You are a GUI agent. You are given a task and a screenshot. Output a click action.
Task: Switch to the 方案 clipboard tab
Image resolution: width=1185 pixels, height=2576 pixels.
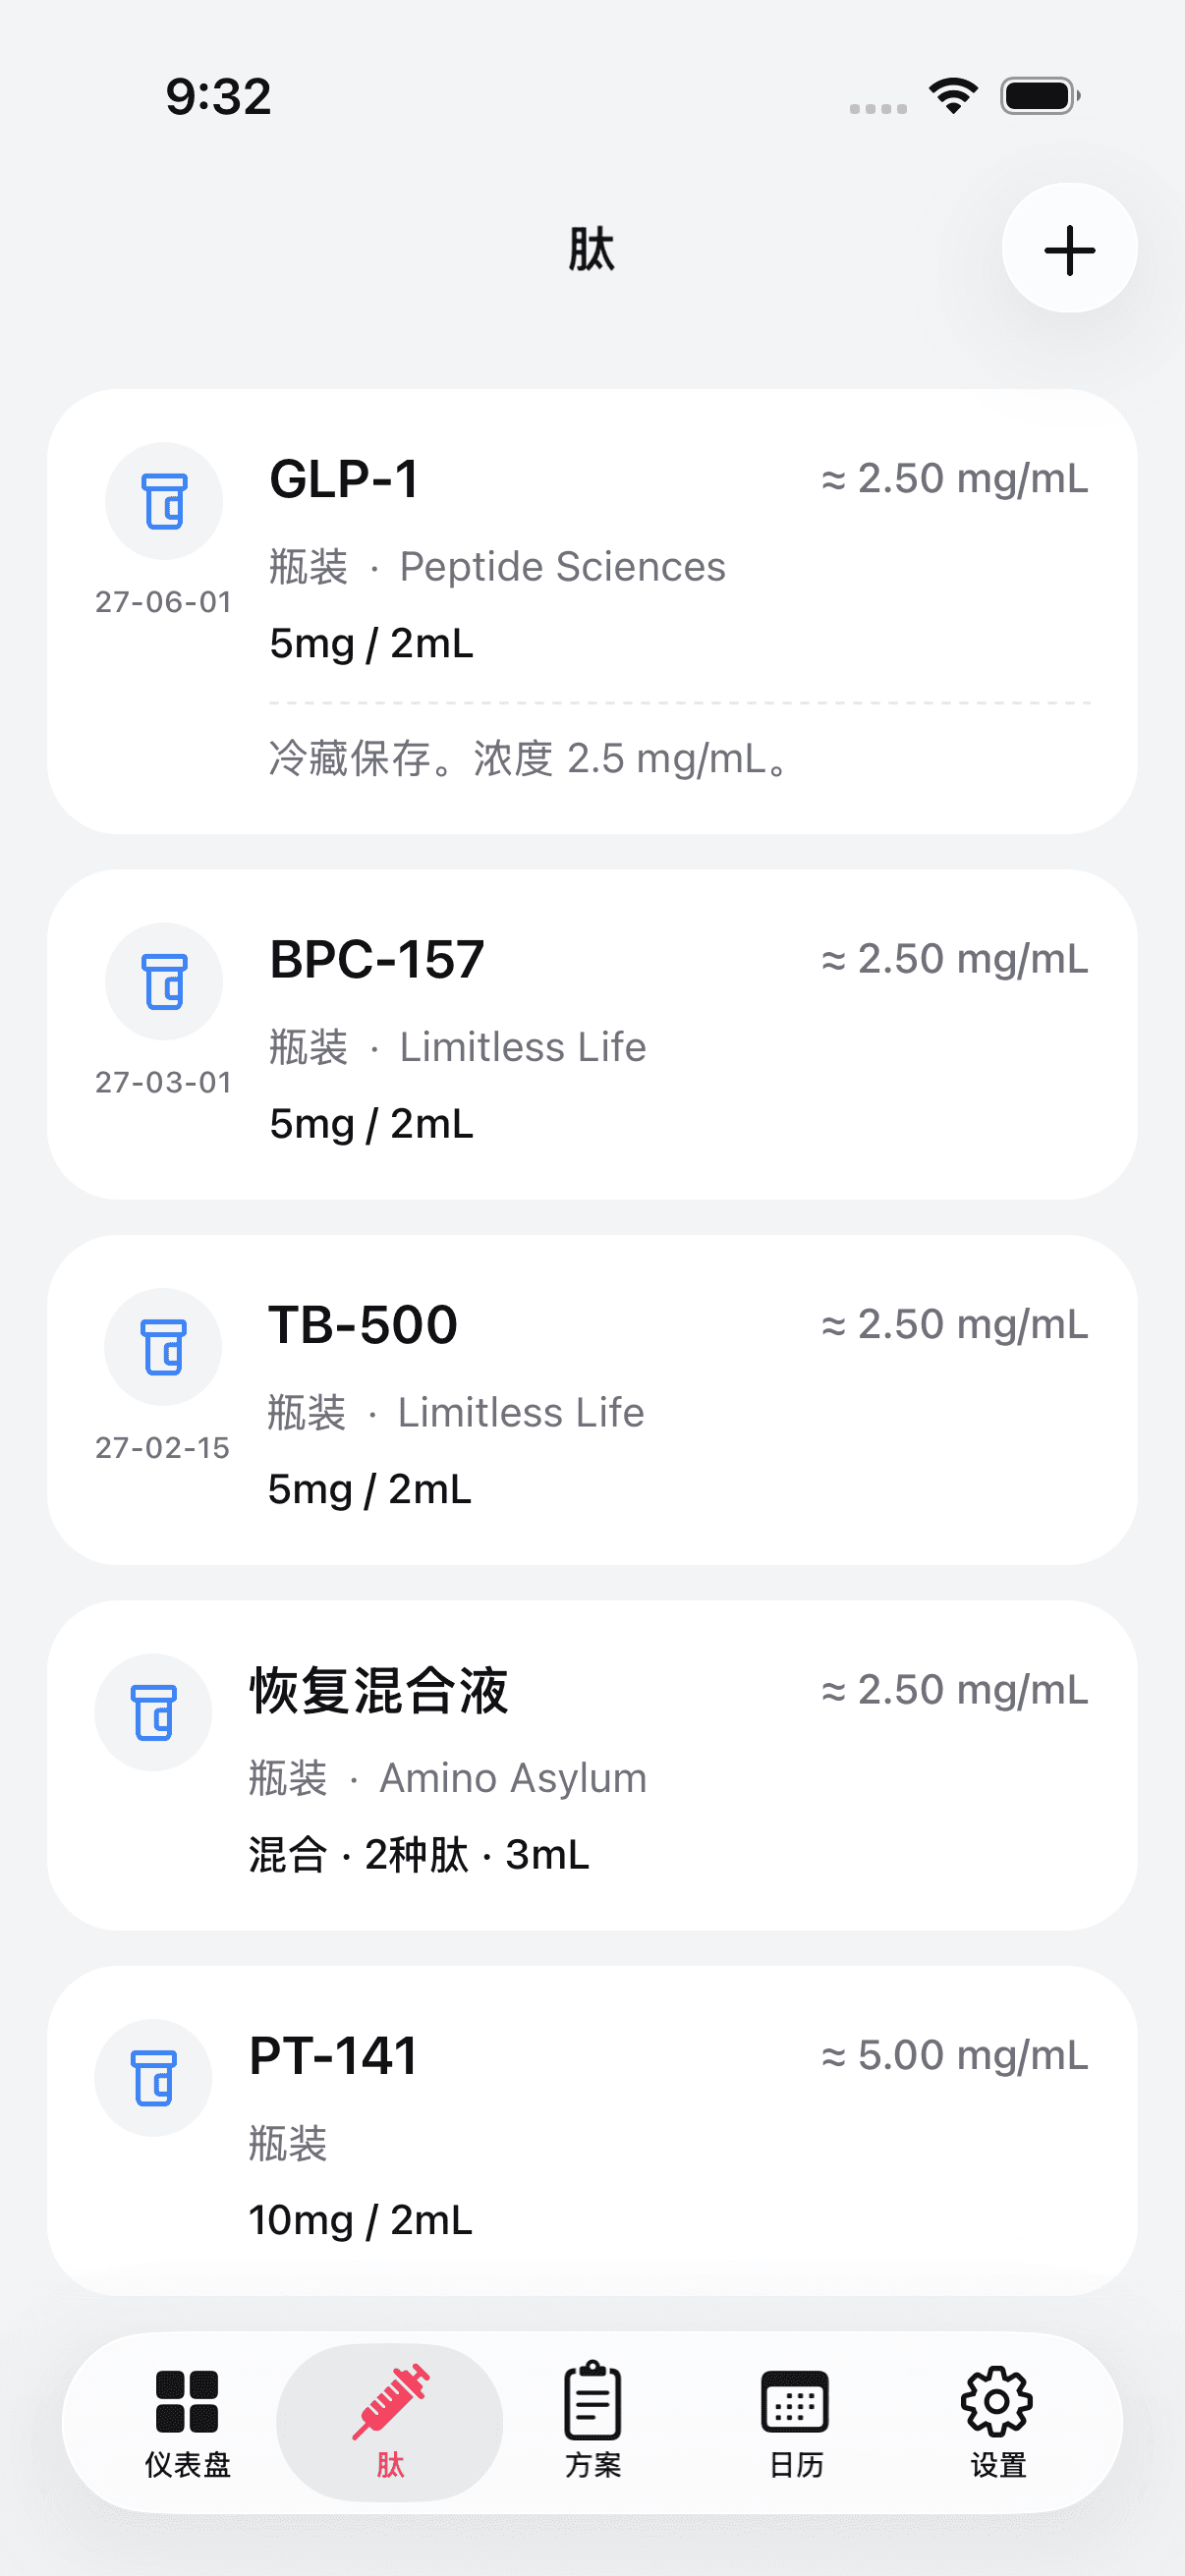click(x=593, y=2422)
